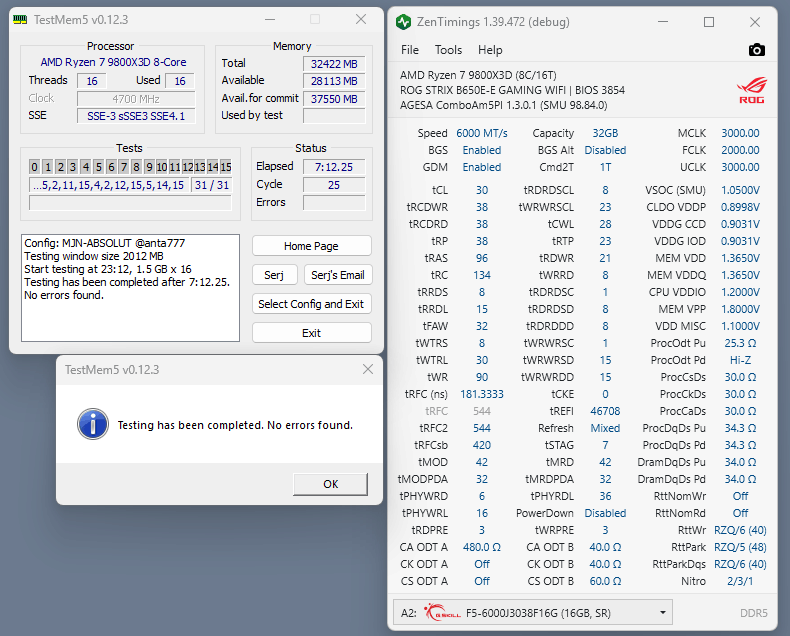
Task: Click the Cmd2T value 1T
Action: [x=605, y=167]
